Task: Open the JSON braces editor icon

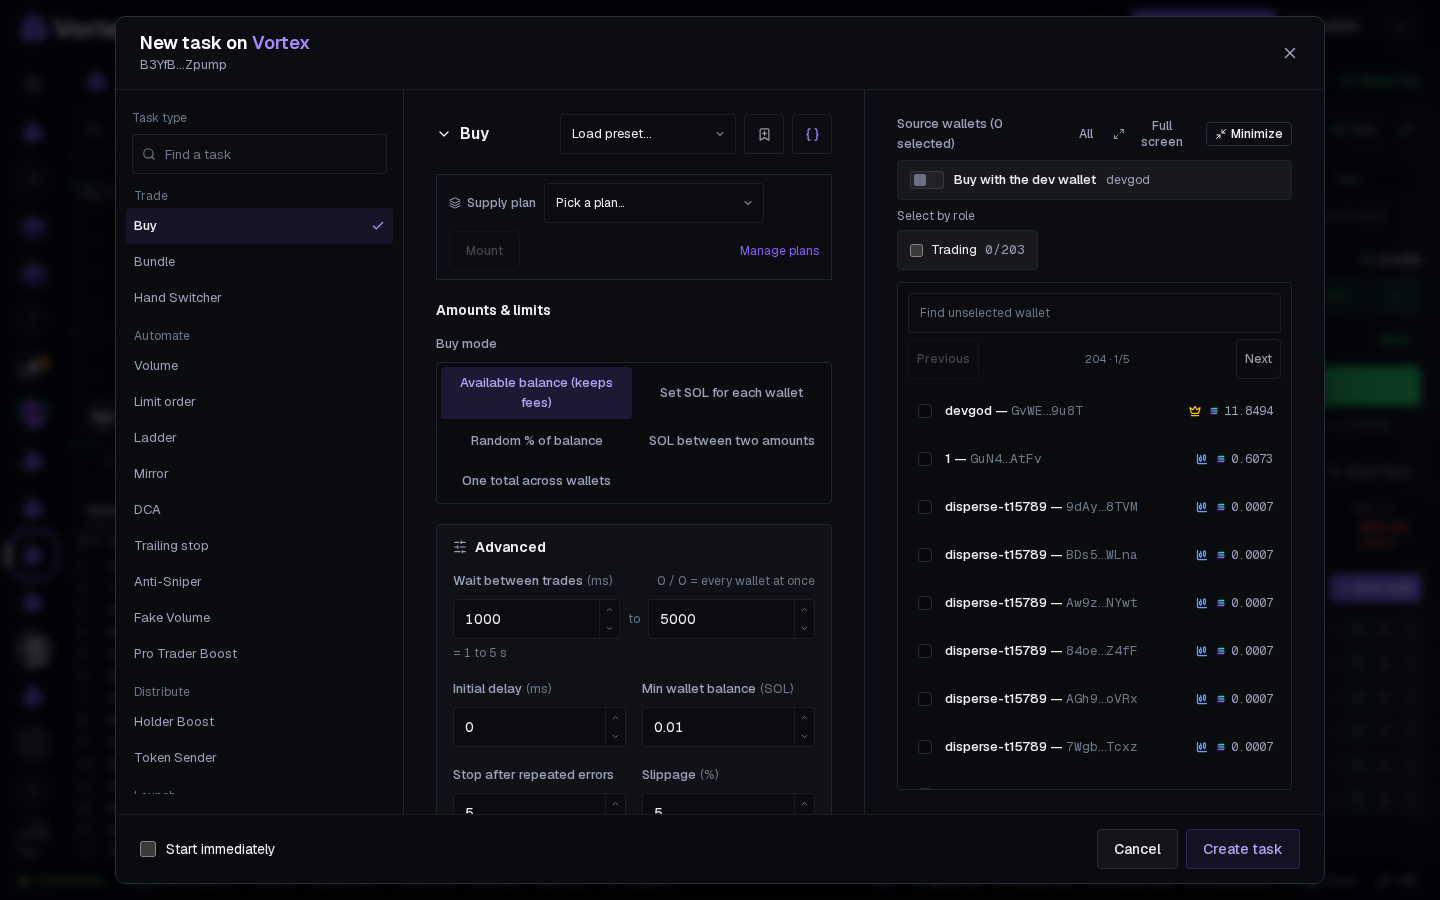Action: [x=812, y=134]
